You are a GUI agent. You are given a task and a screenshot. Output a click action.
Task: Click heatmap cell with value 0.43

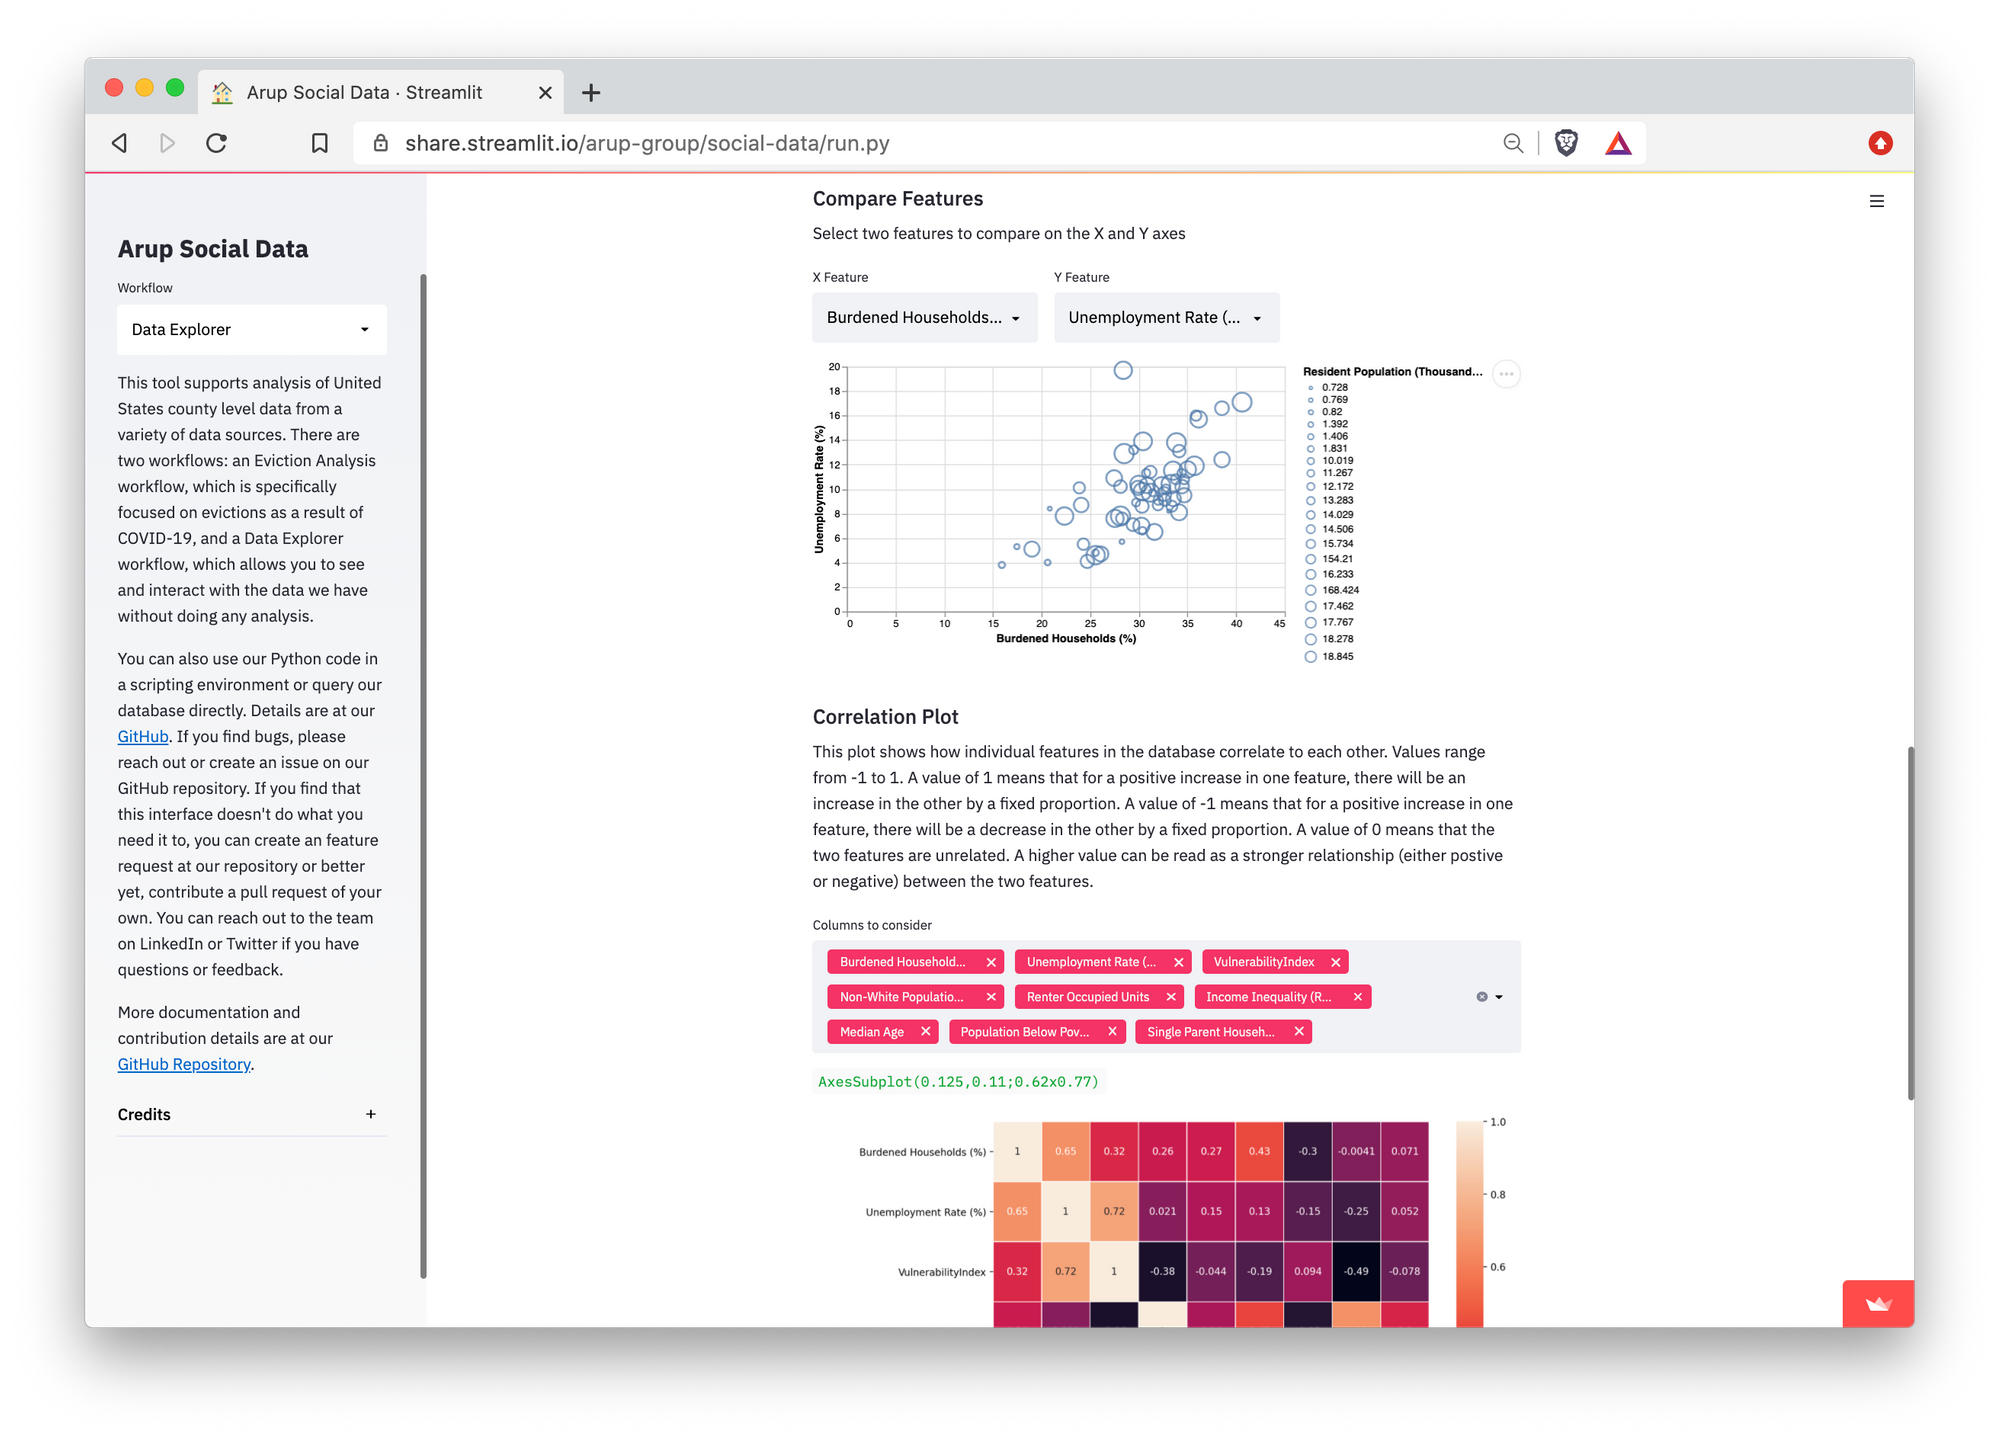[1259, 1151]
